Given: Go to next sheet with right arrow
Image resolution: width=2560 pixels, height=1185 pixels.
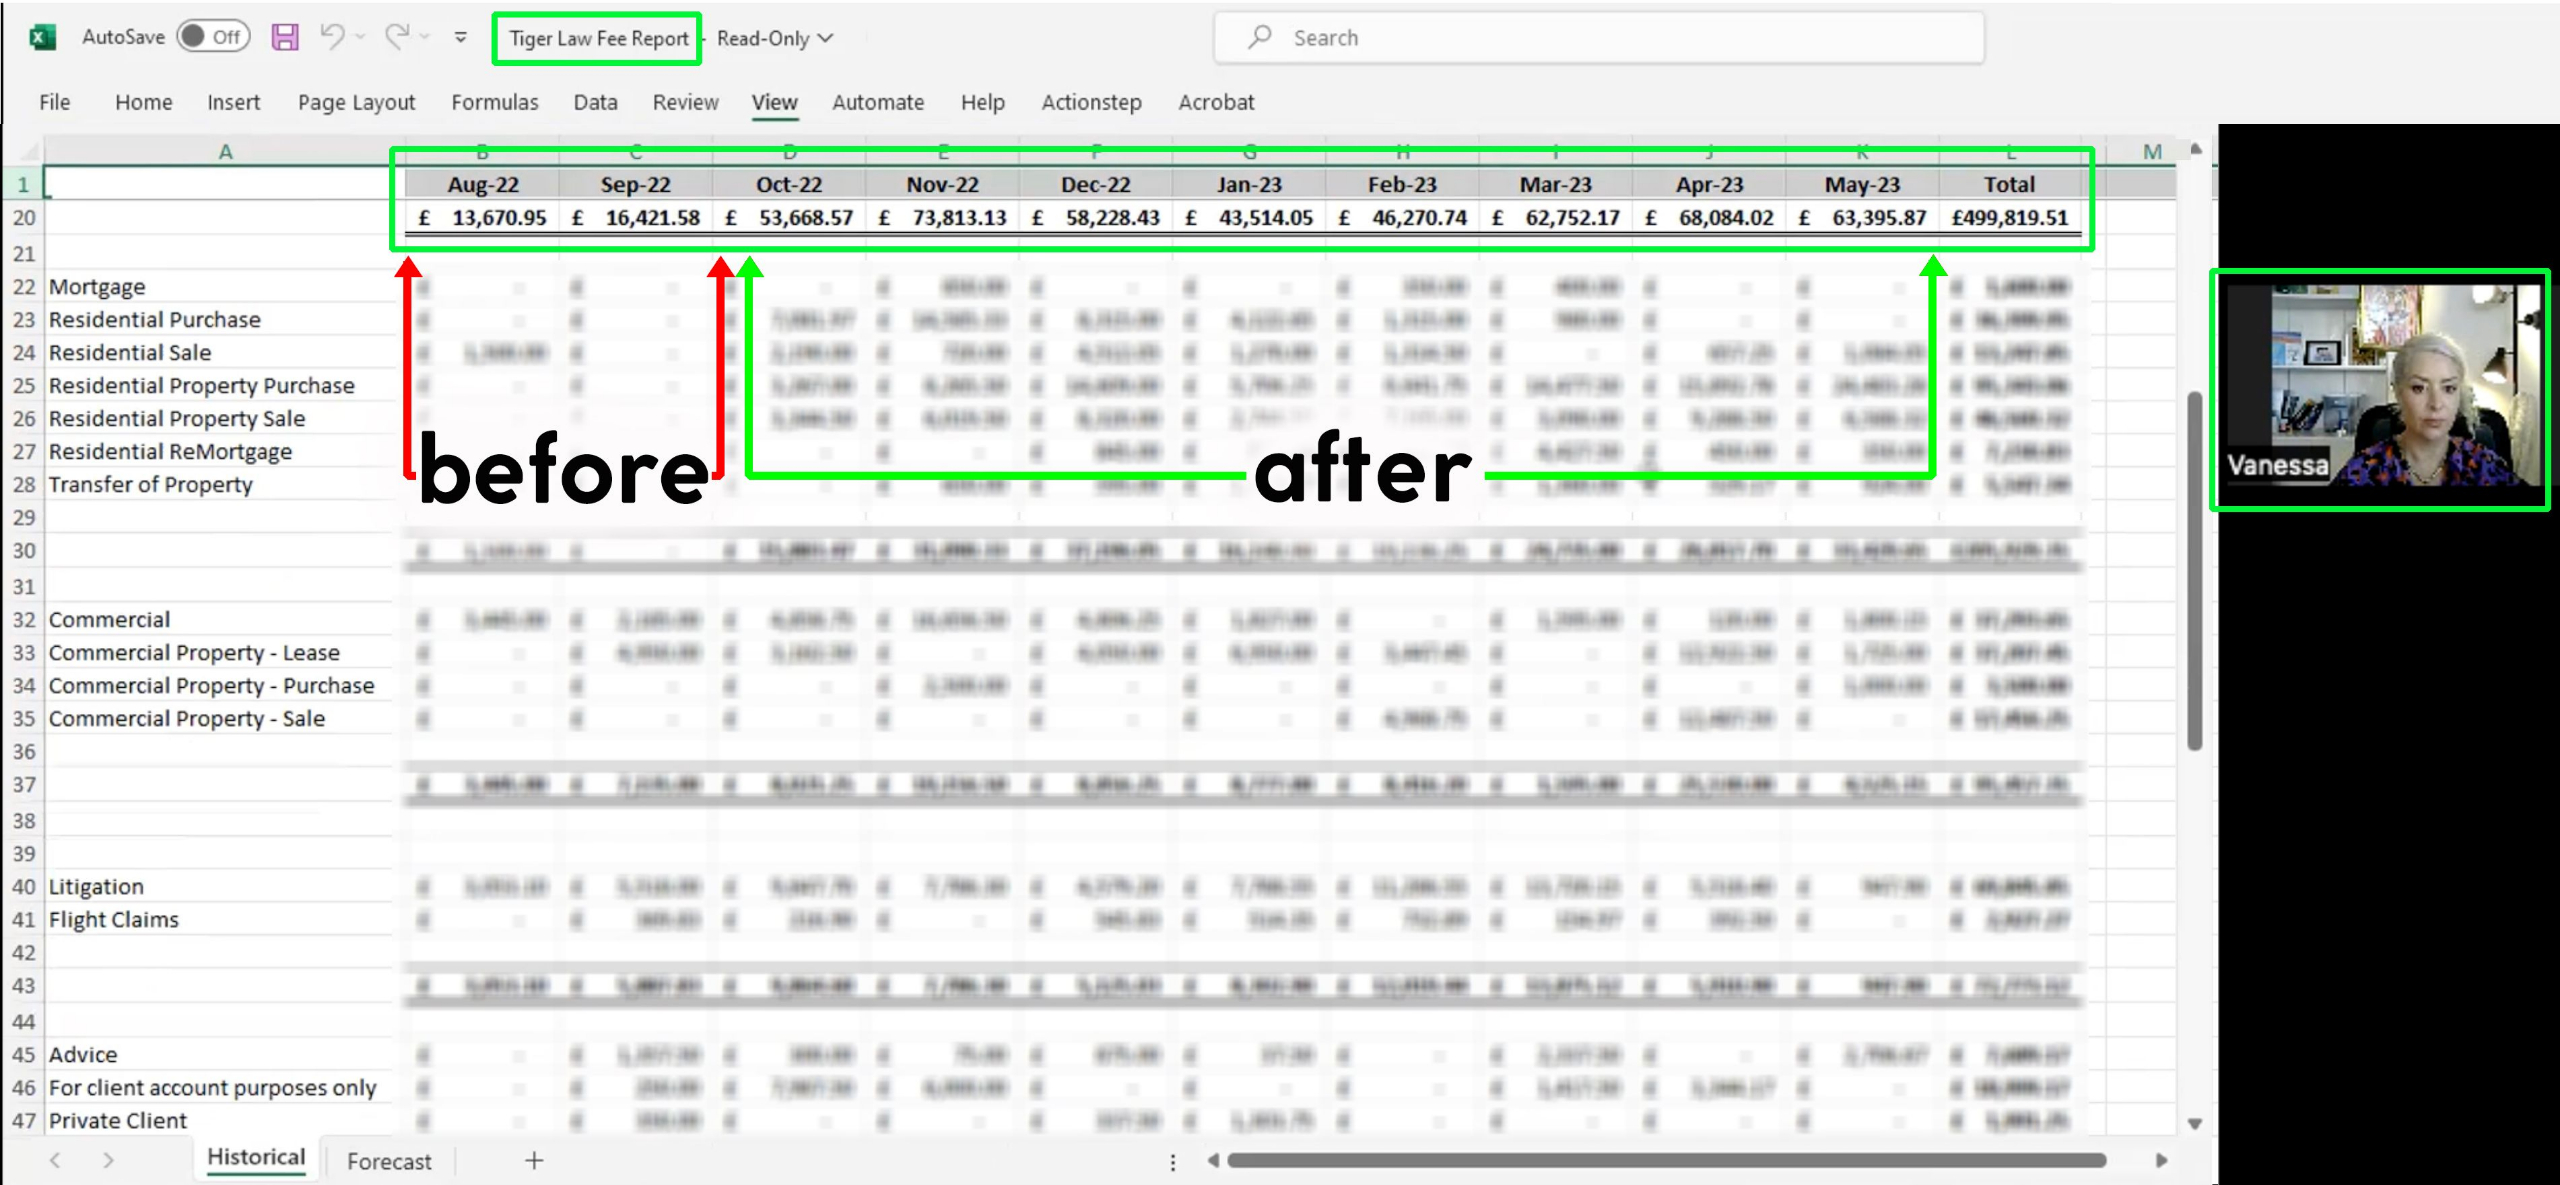Looking at the screenshot, I should pos(108,1160).
